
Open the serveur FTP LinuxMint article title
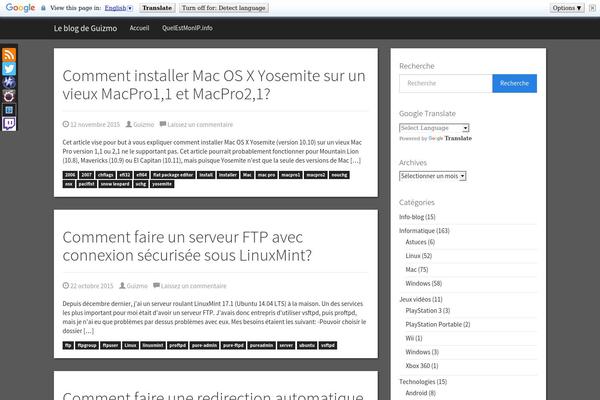pos(187,246)
